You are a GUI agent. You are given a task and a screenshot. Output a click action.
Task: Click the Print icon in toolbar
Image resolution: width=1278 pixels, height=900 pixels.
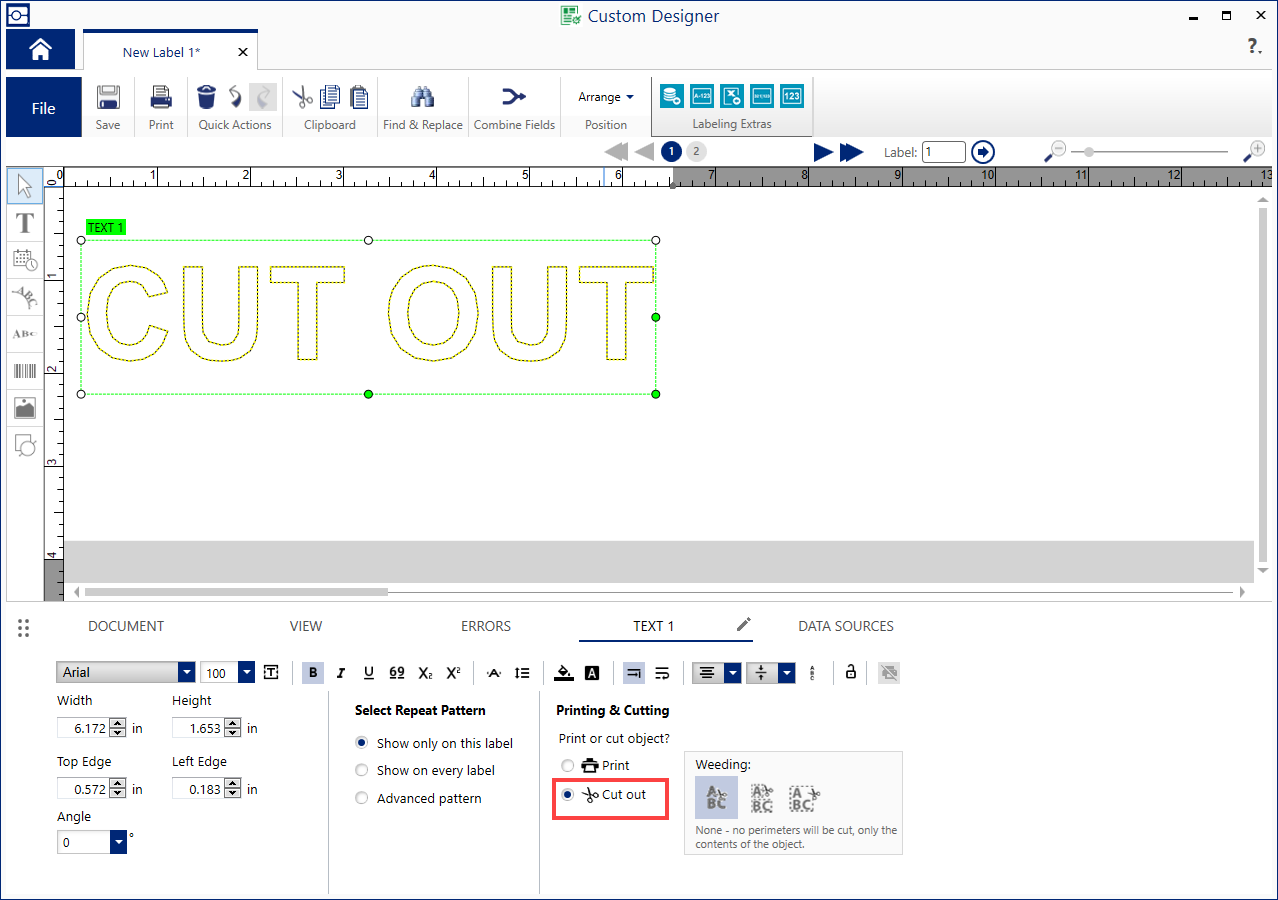[160, 97]
